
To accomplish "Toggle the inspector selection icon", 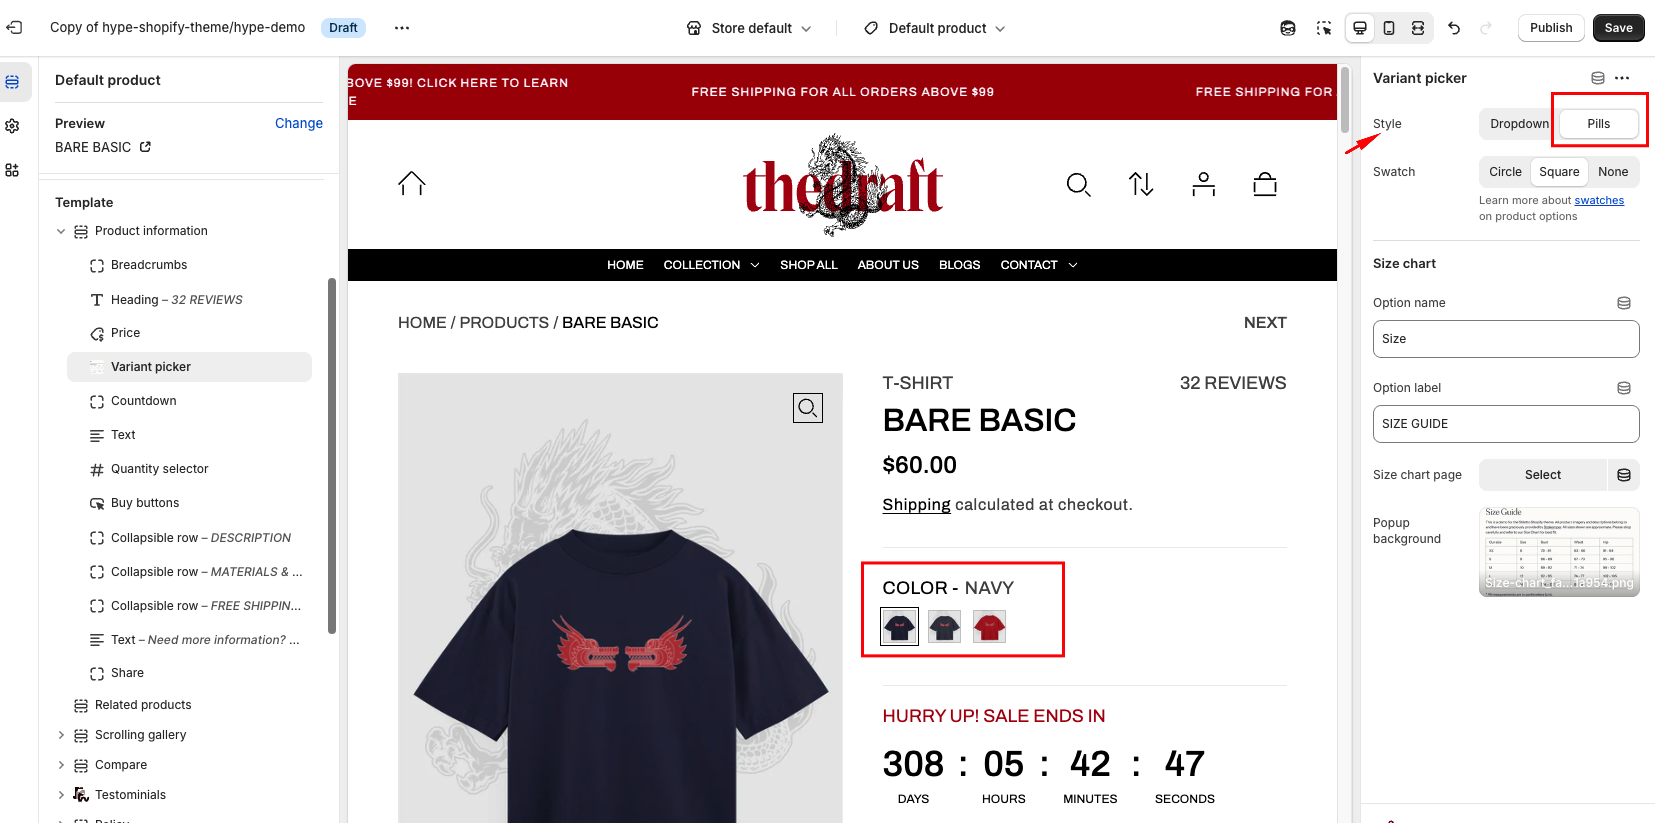I will click(1324, 28).
